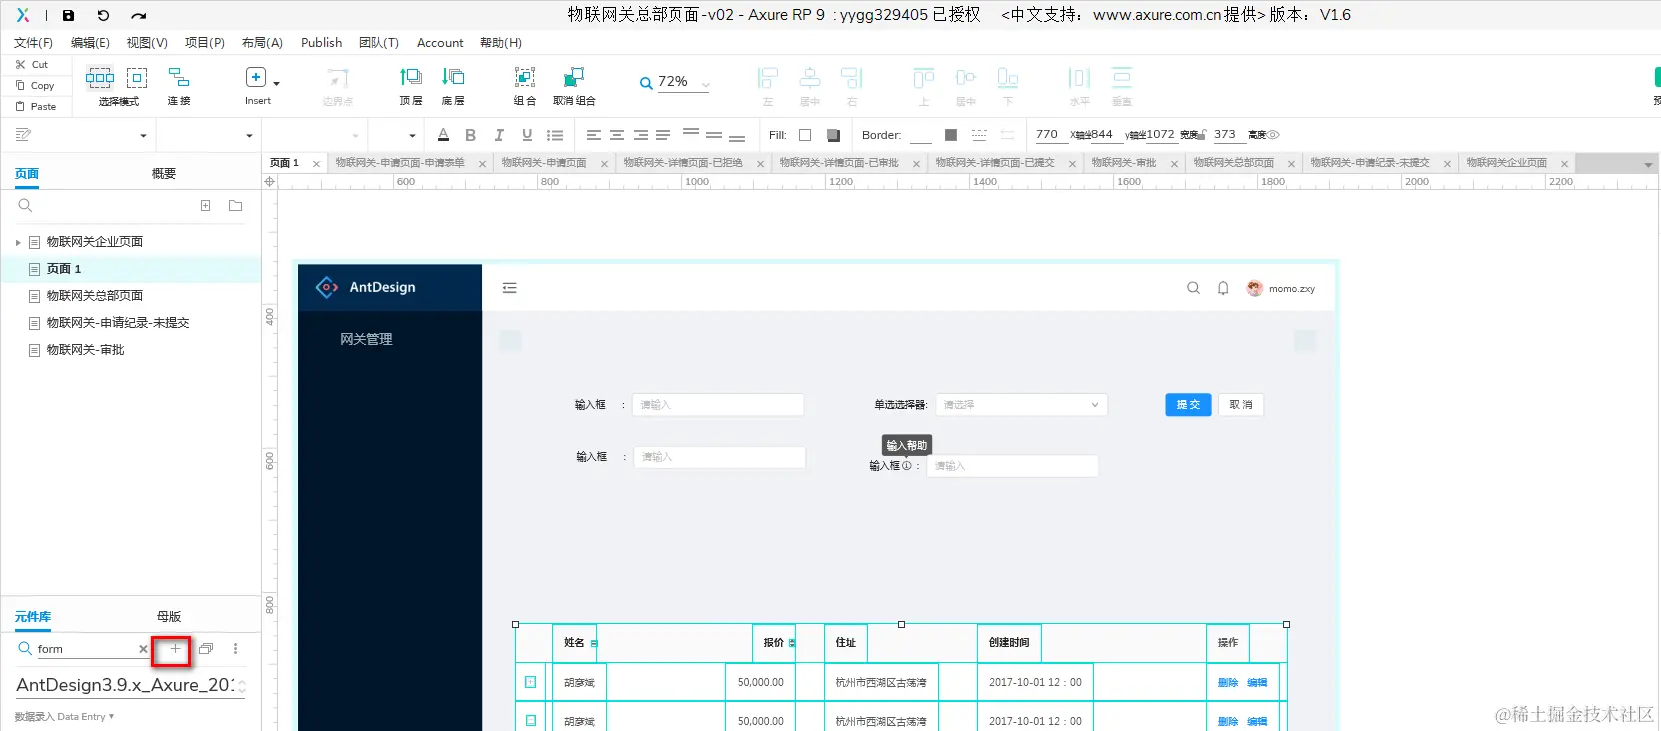Copy the selection

click(x=35, y=85)
